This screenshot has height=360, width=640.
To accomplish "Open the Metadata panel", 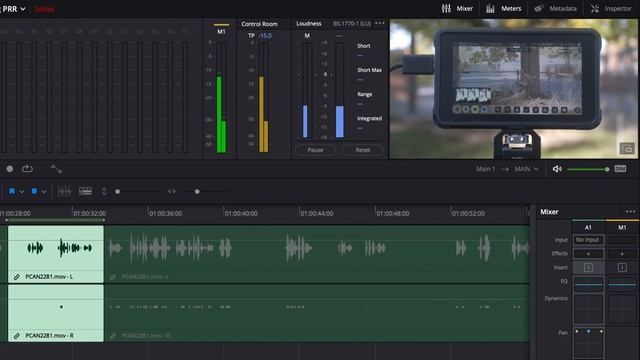I will 556,9.
